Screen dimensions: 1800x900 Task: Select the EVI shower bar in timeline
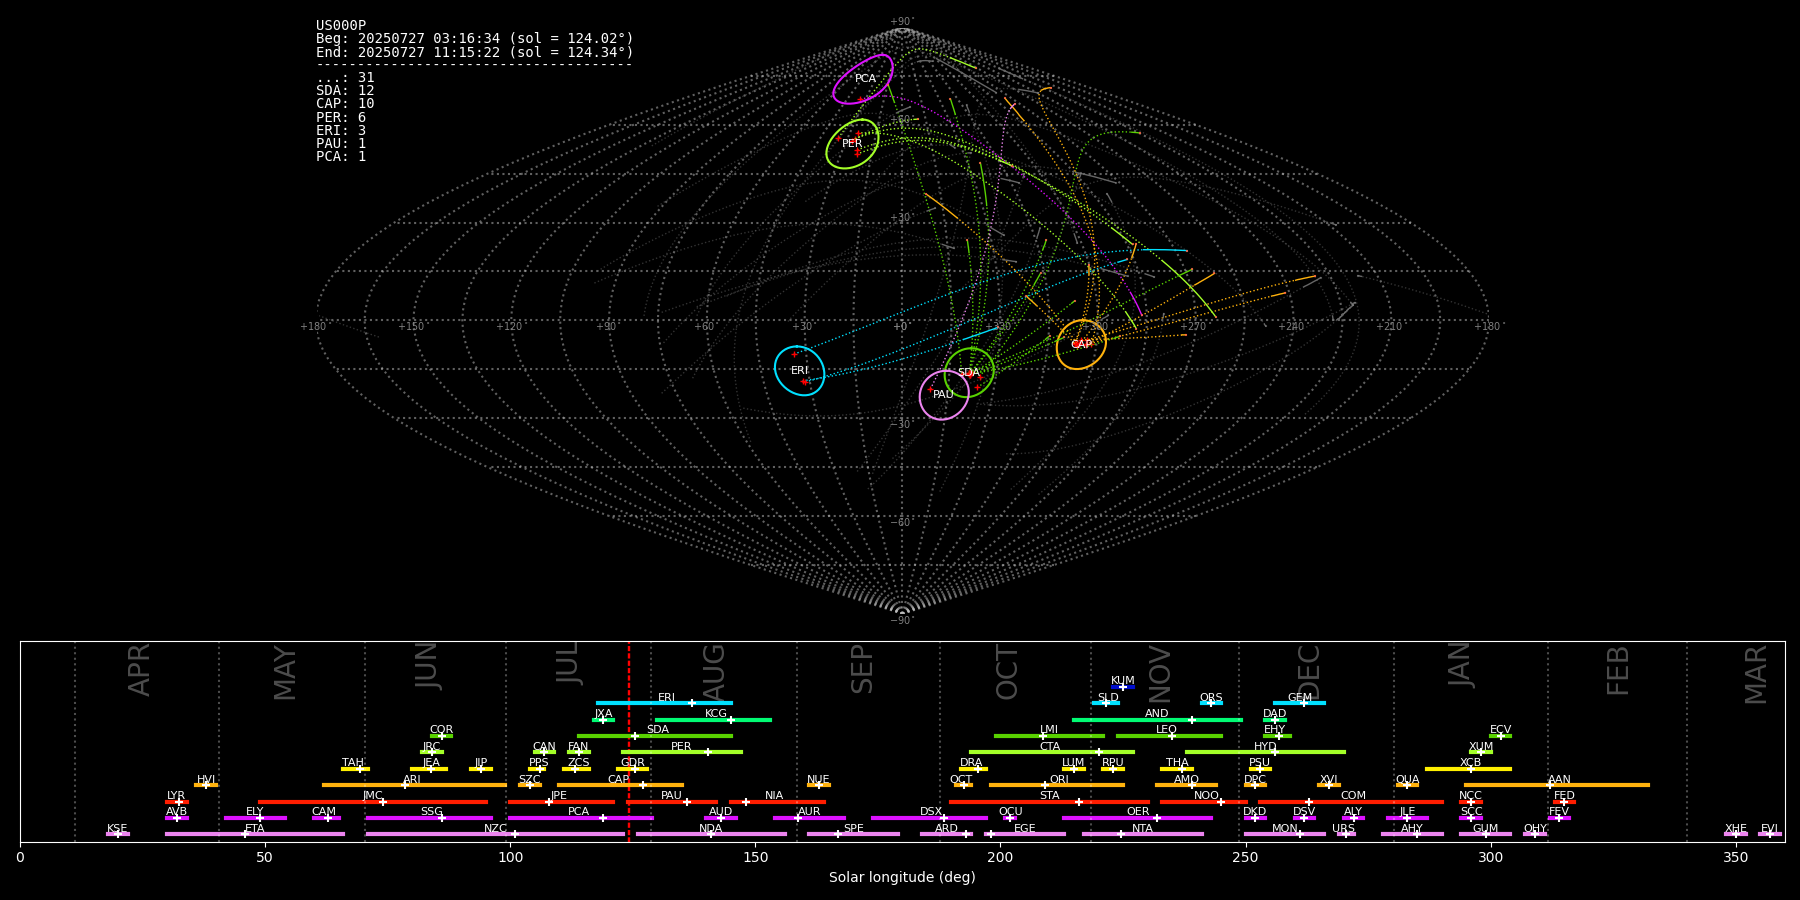click(1770, 834)
